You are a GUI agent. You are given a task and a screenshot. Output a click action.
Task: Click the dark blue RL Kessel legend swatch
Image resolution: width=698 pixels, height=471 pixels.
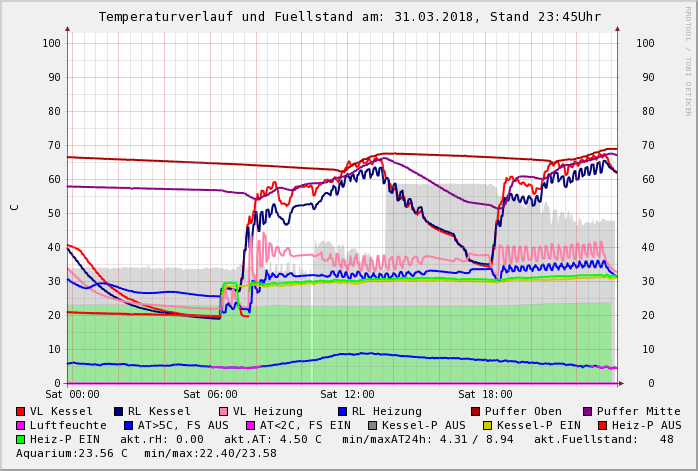118,411
